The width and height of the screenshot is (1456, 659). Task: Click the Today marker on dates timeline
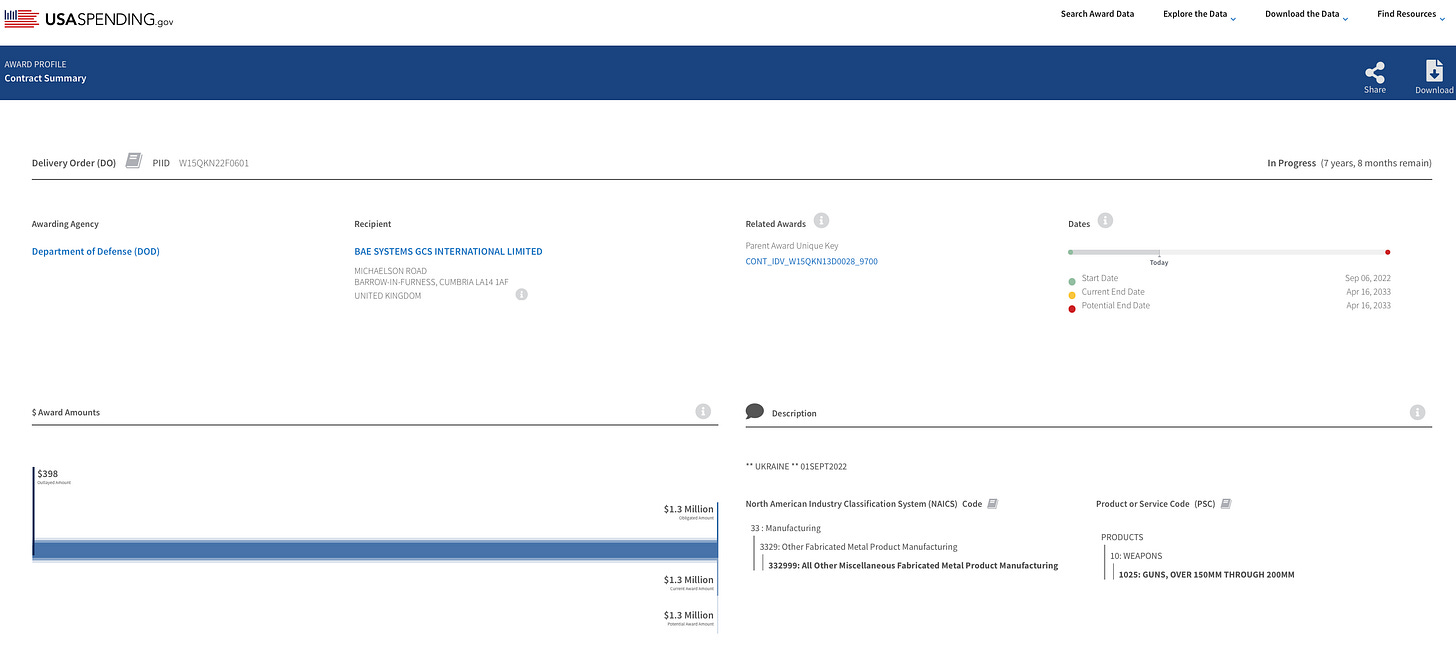click(x=1159, y=262)
